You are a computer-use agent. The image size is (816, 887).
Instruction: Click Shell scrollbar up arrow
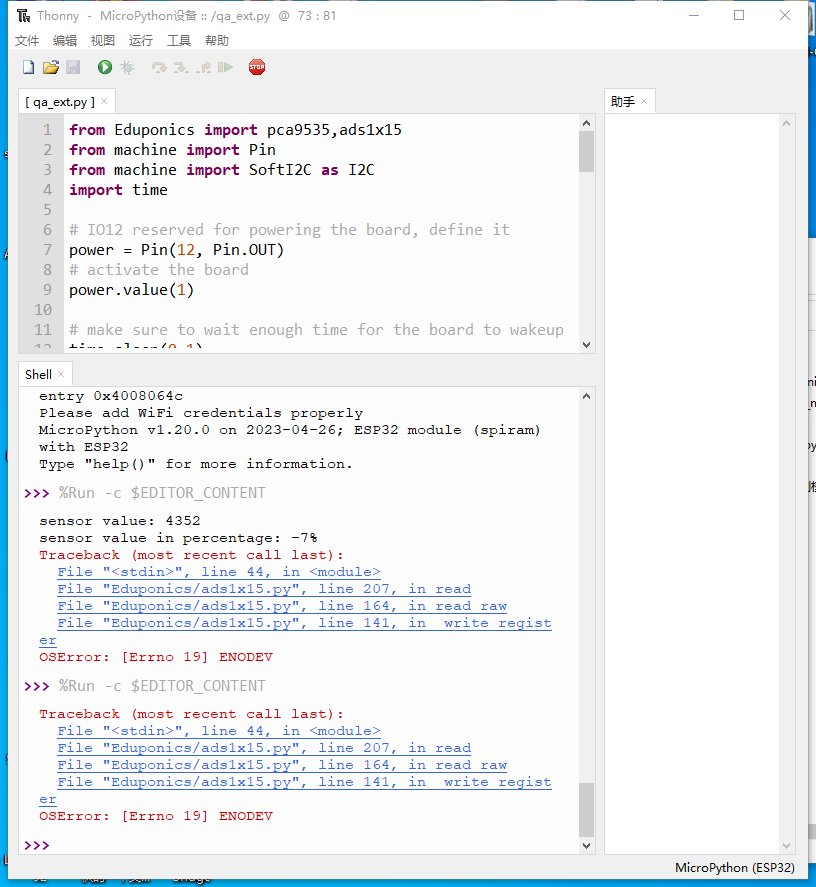586,396
